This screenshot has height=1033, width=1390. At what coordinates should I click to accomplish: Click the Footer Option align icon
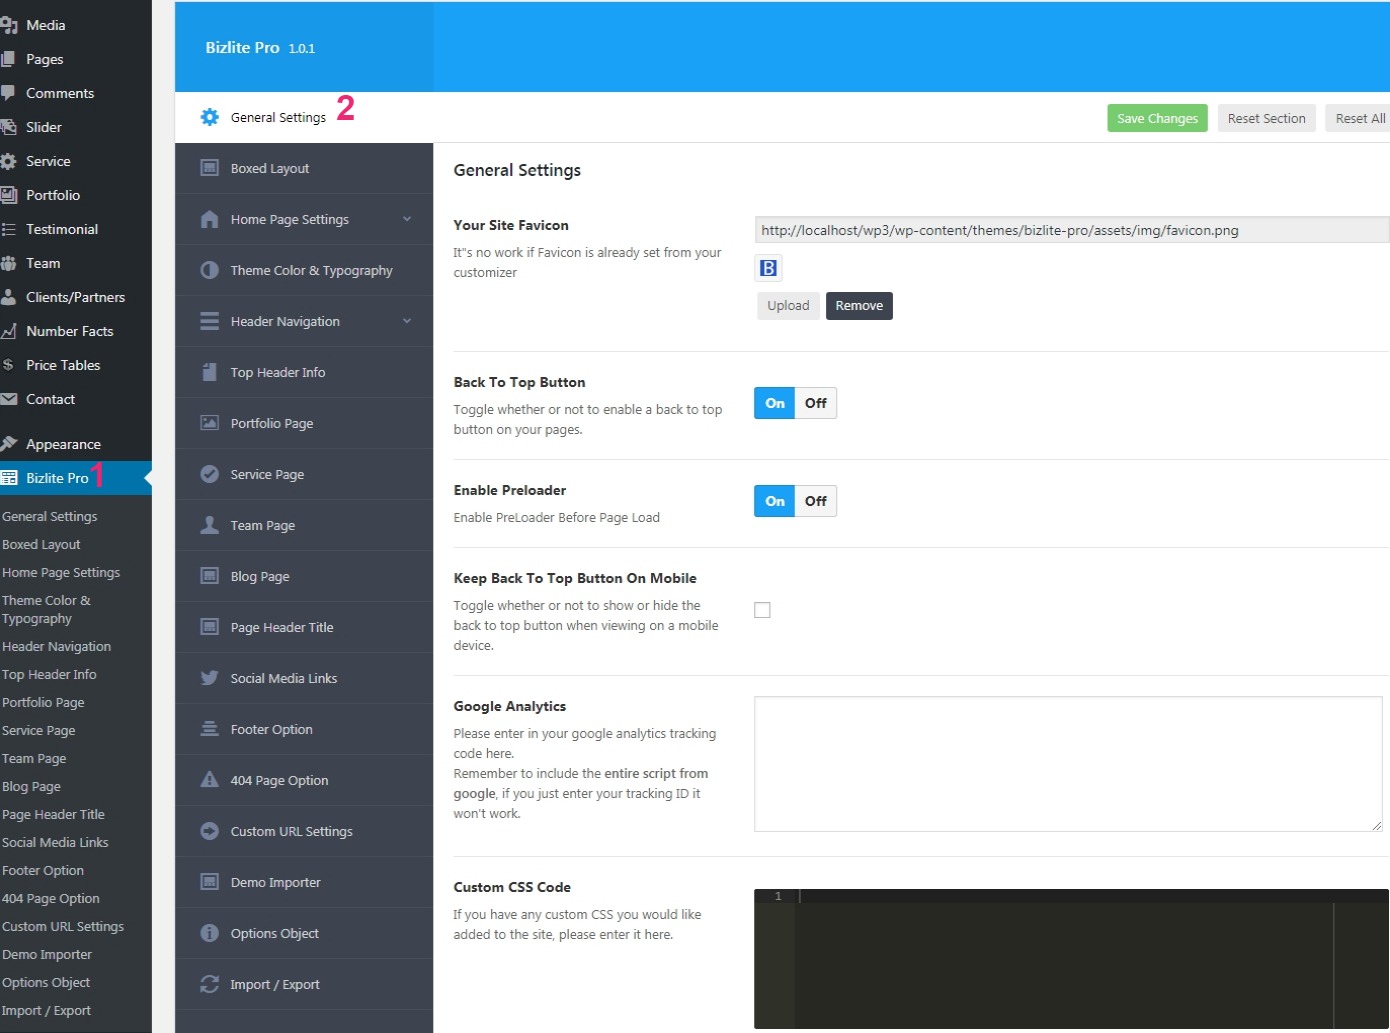(210, 729)
